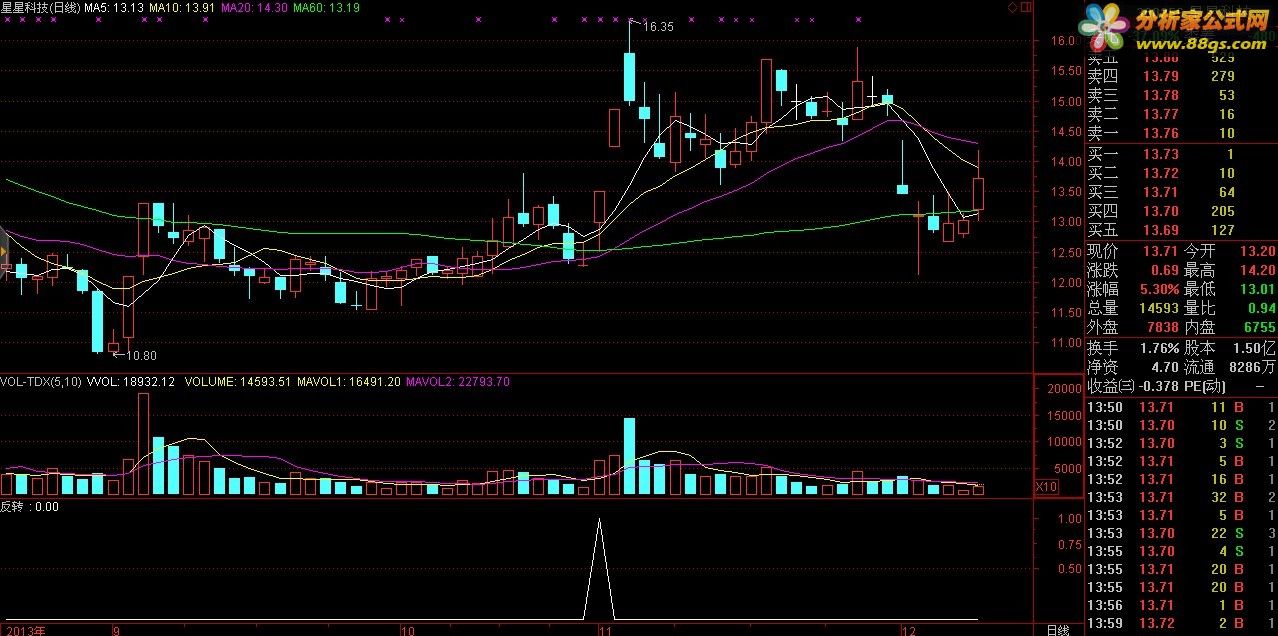Click the 最低 low value 13.01
The width and height of the screenshot is (1278, 636).
pyautogui.click(x=1257, y=289)
